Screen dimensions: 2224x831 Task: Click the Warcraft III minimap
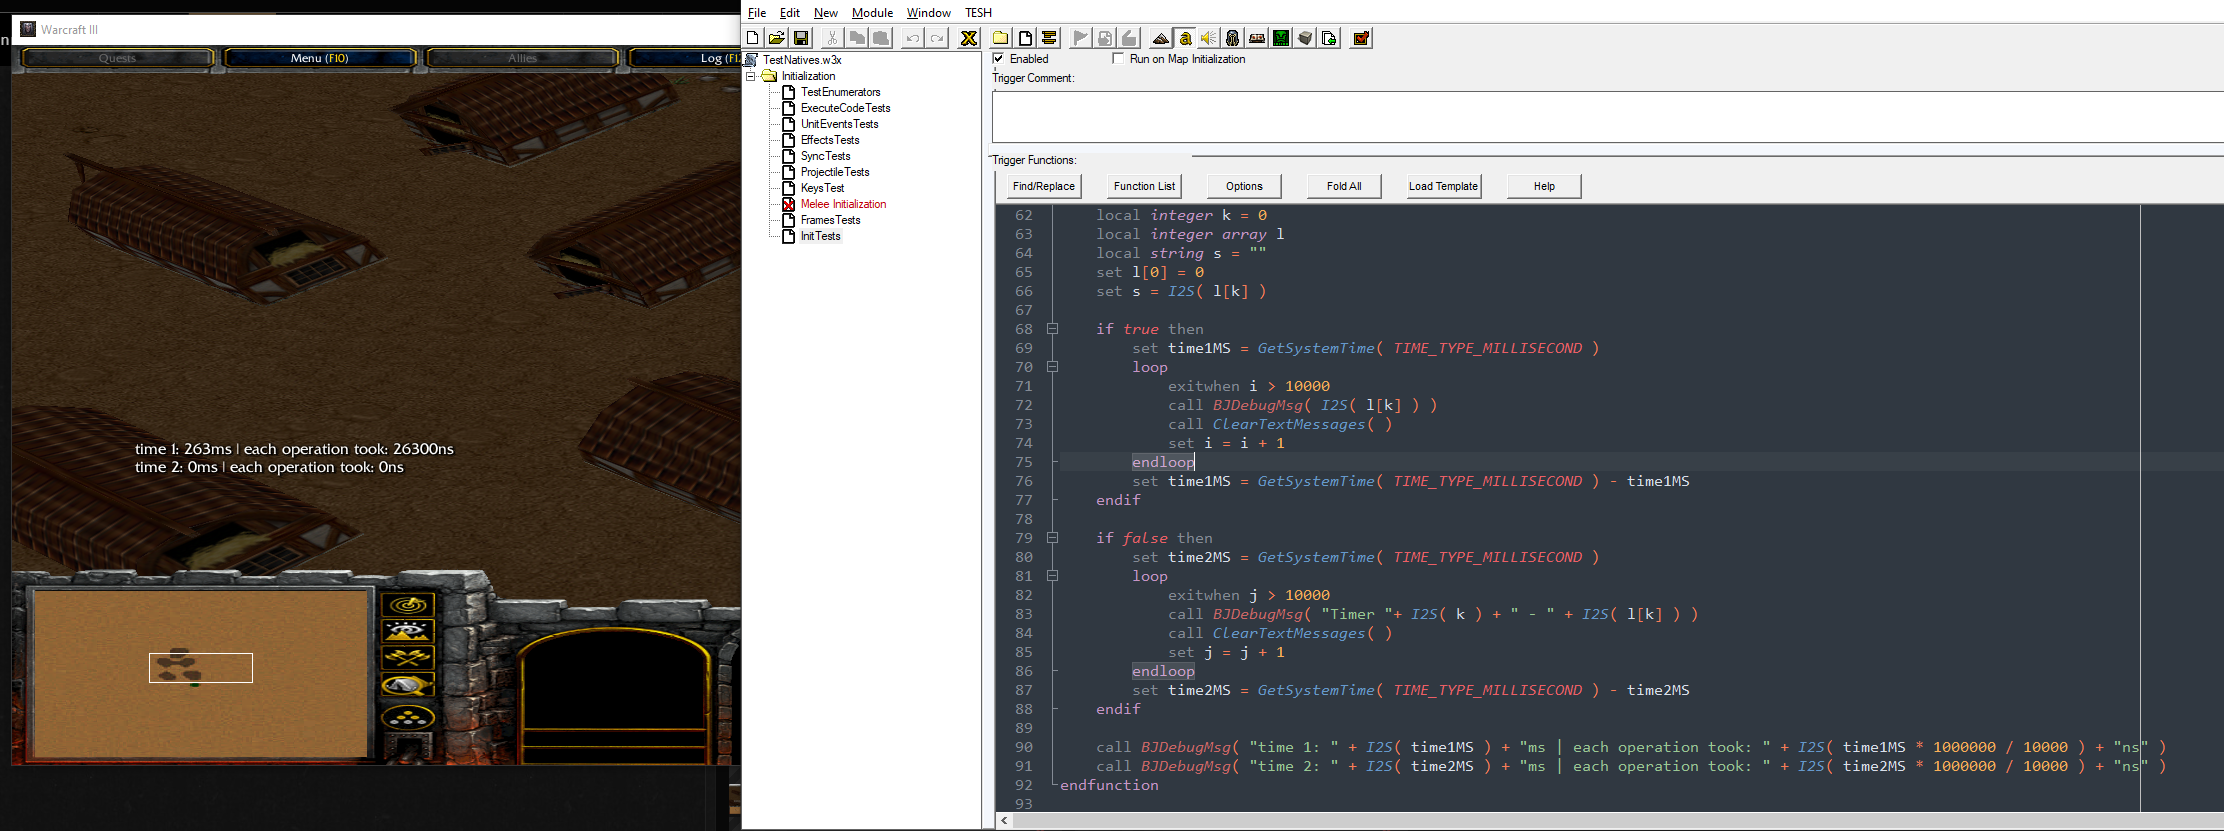point(200,672)
